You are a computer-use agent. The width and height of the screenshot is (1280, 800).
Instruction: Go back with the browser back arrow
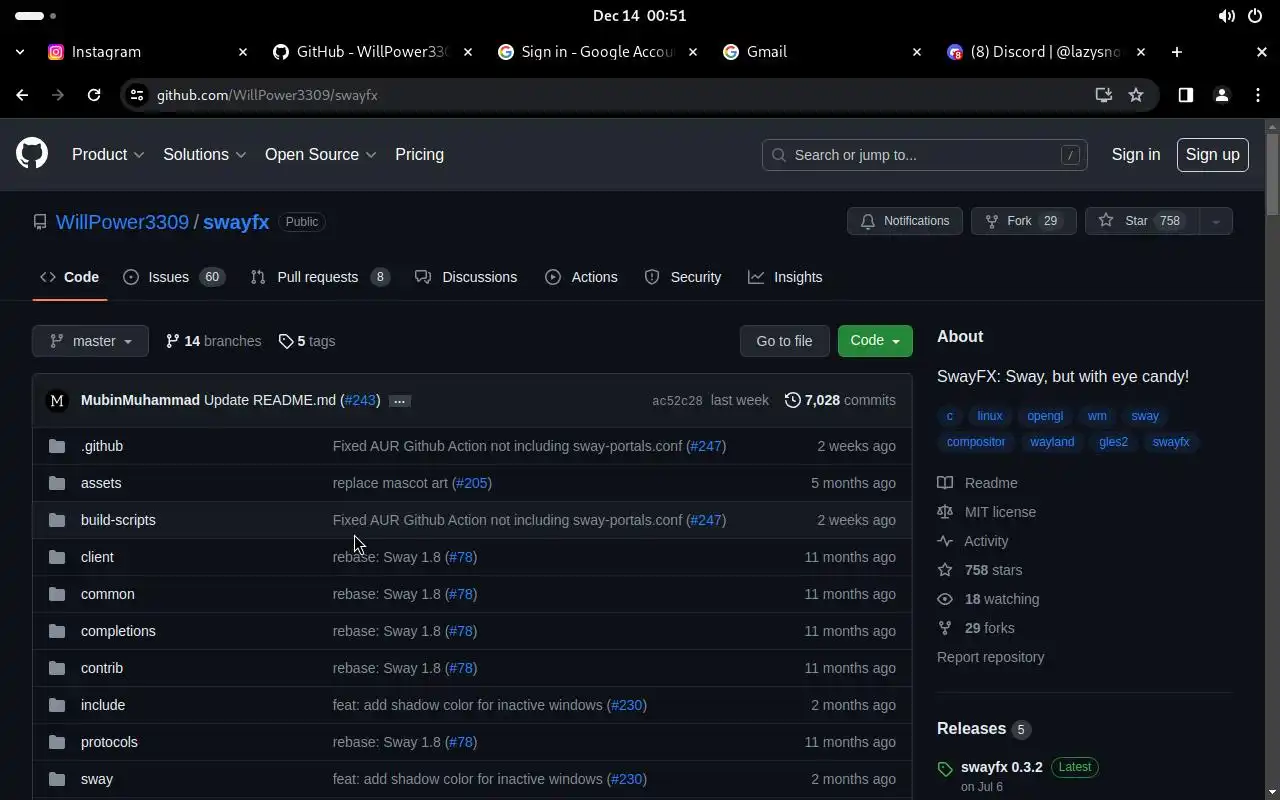coord(22,95)
